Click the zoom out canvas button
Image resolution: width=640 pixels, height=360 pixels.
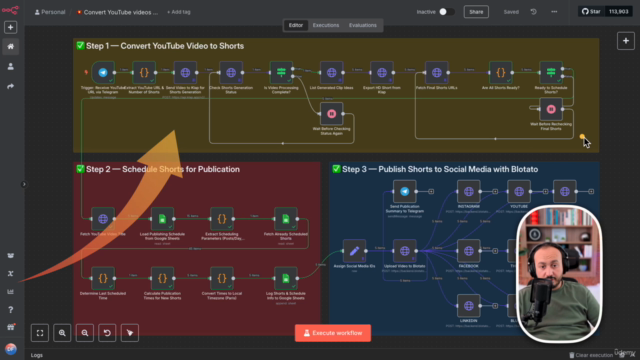[84, 333]
